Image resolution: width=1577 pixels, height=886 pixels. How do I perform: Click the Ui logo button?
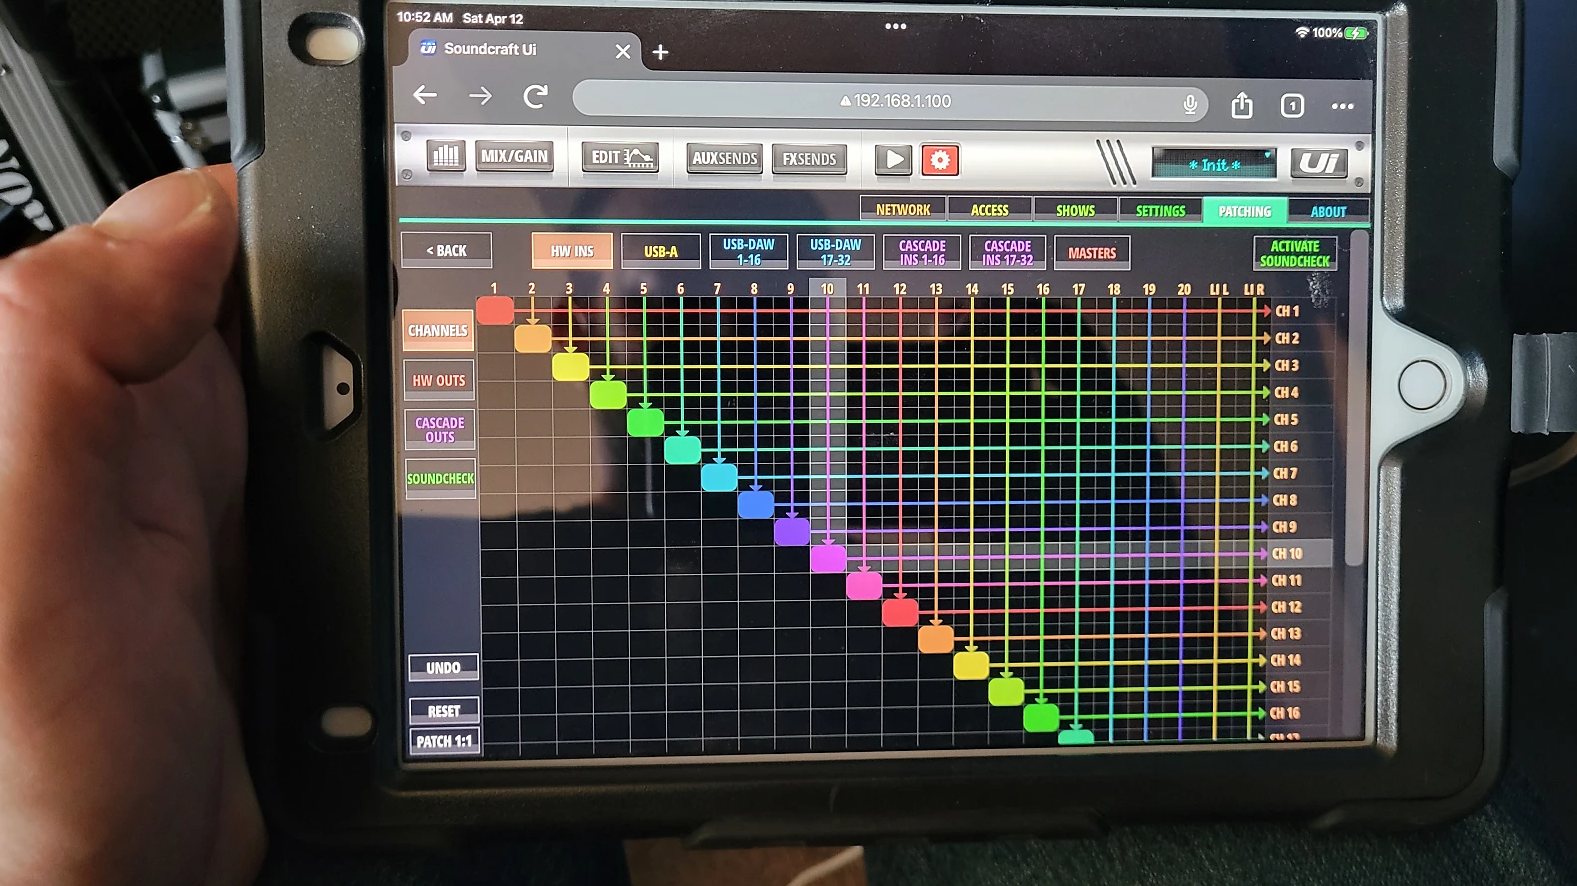(1319, 163)
